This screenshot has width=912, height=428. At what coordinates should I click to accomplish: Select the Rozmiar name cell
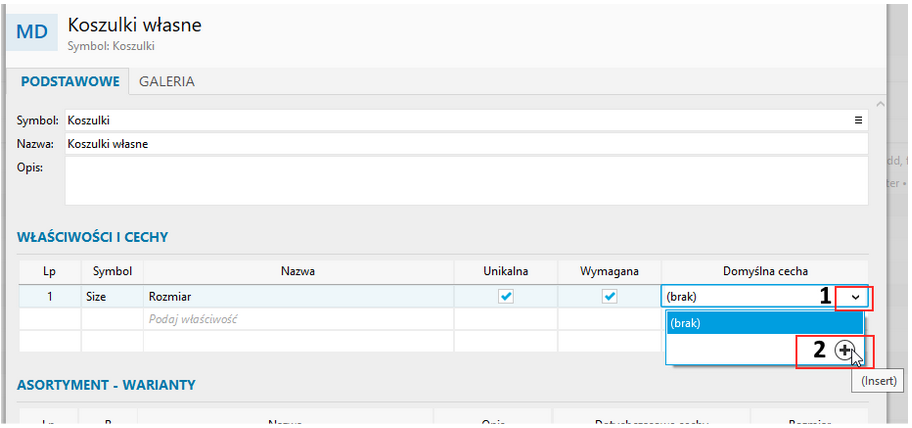coord(298,297)
